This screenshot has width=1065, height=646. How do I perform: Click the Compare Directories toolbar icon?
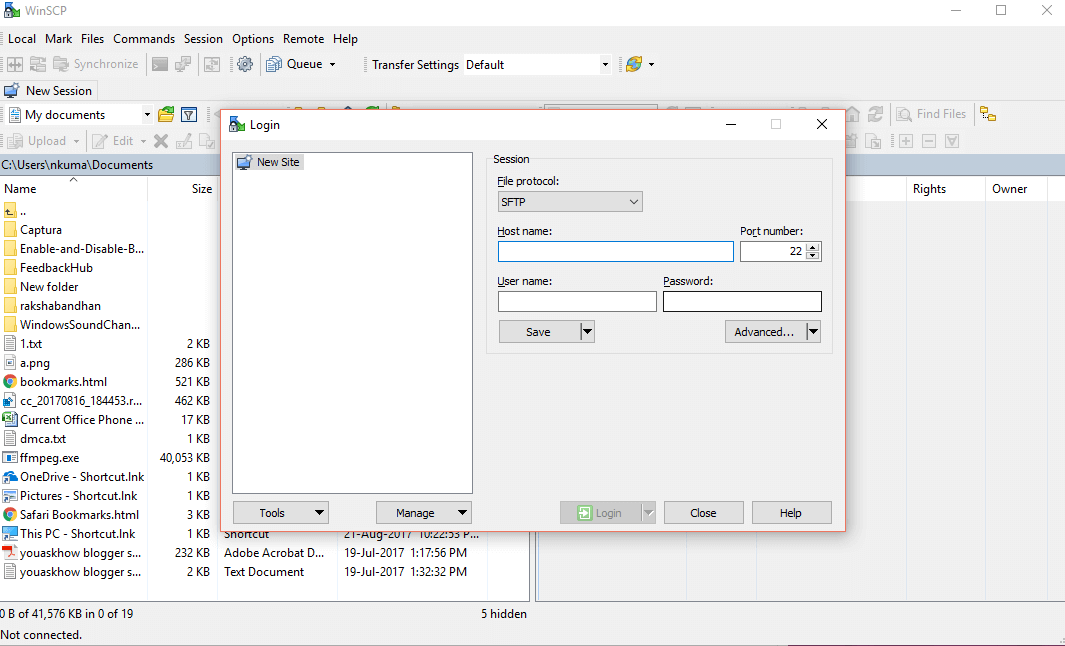[x=15, y=65]
